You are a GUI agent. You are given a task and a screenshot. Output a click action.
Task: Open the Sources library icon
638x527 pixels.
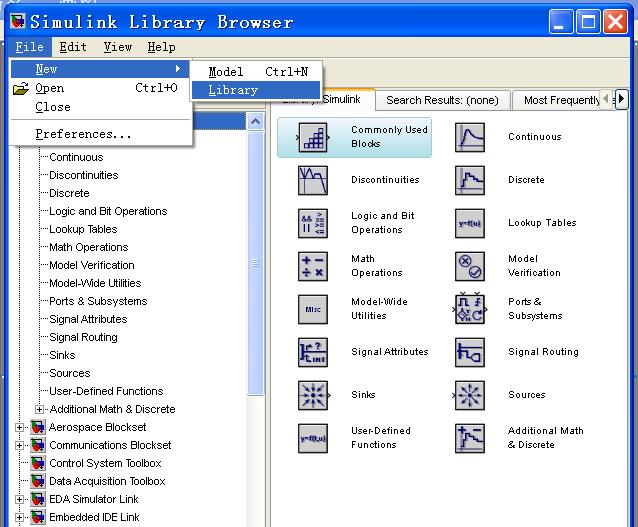click(x=469, y=395)
